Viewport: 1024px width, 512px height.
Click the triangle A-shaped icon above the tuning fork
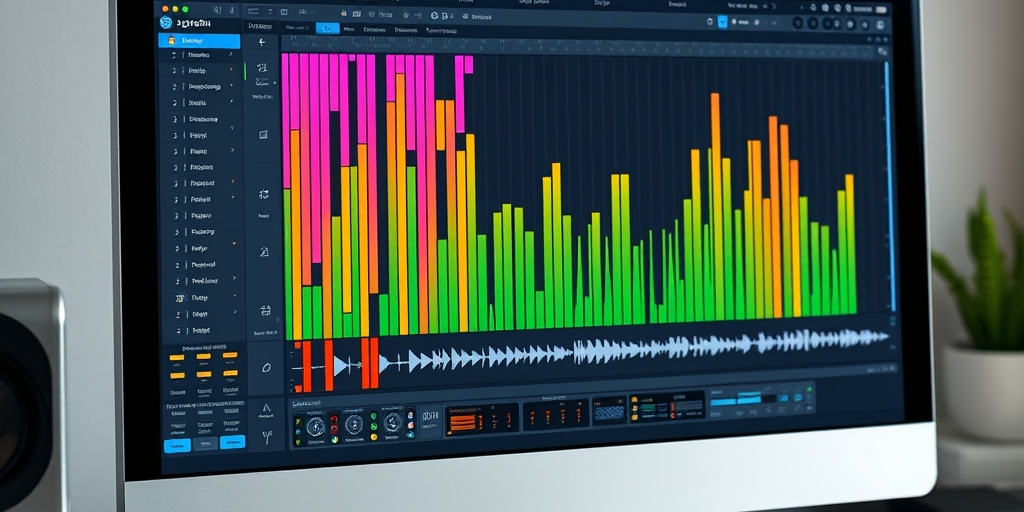(266, 407)
